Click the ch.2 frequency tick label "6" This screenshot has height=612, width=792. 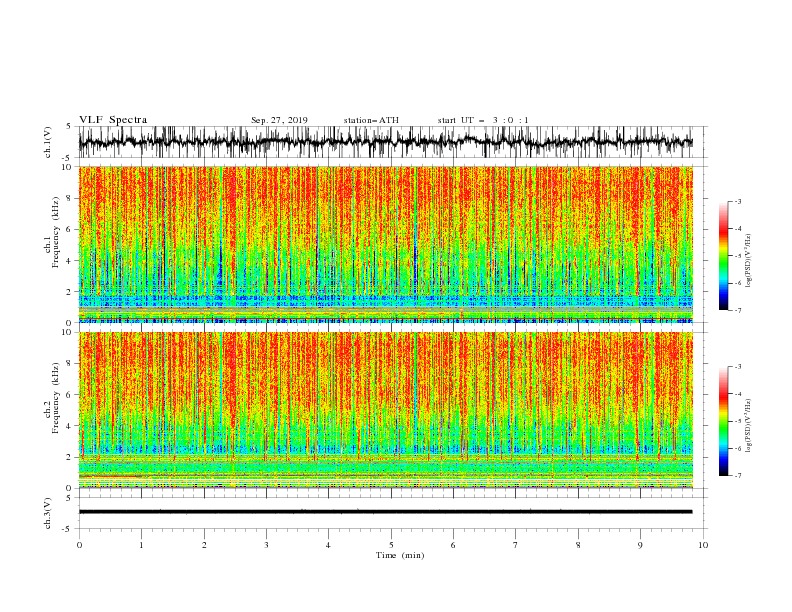[71, 395]
